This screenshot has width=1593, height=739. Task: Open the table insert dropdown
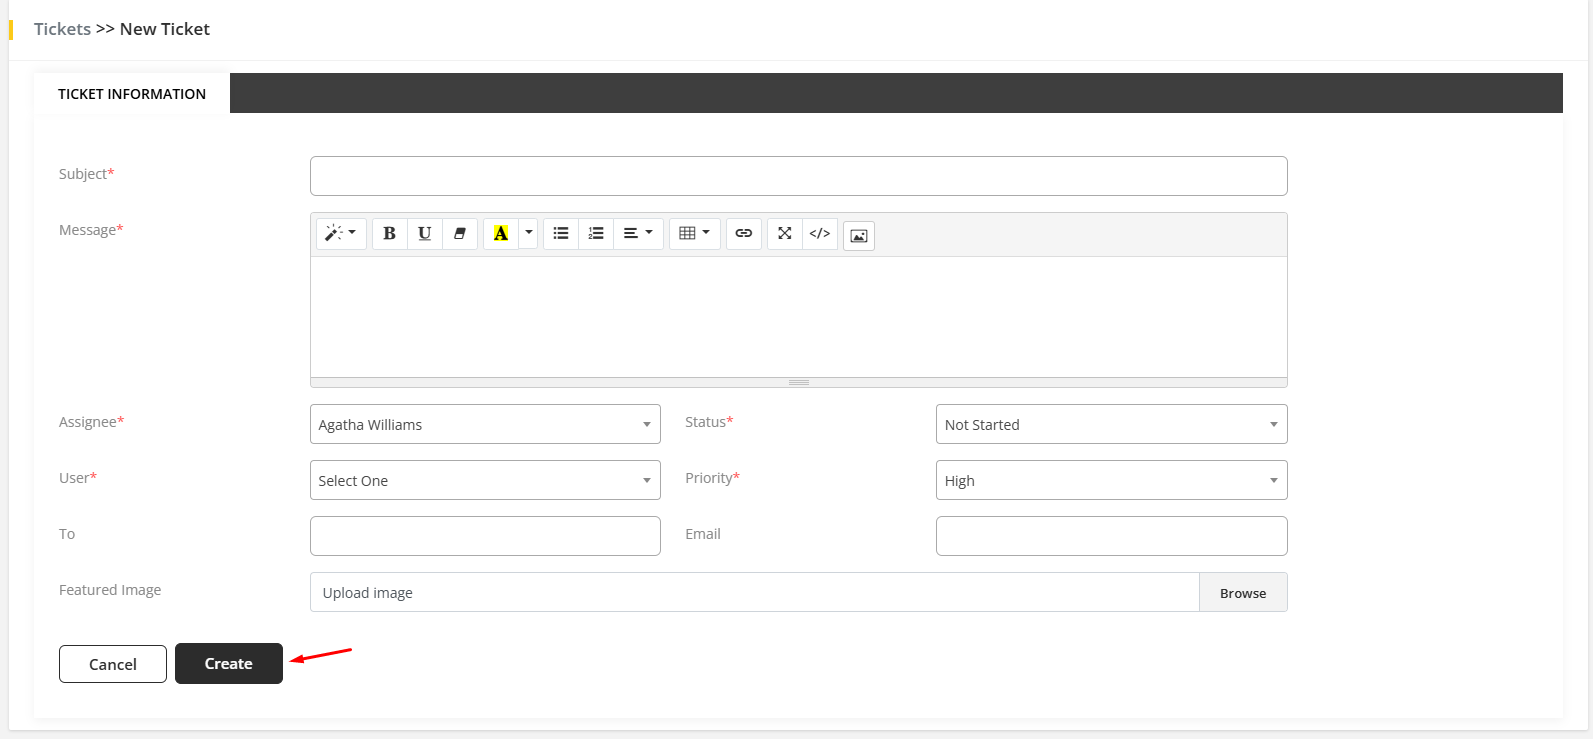pyautogui.click(x=694, y=234)
